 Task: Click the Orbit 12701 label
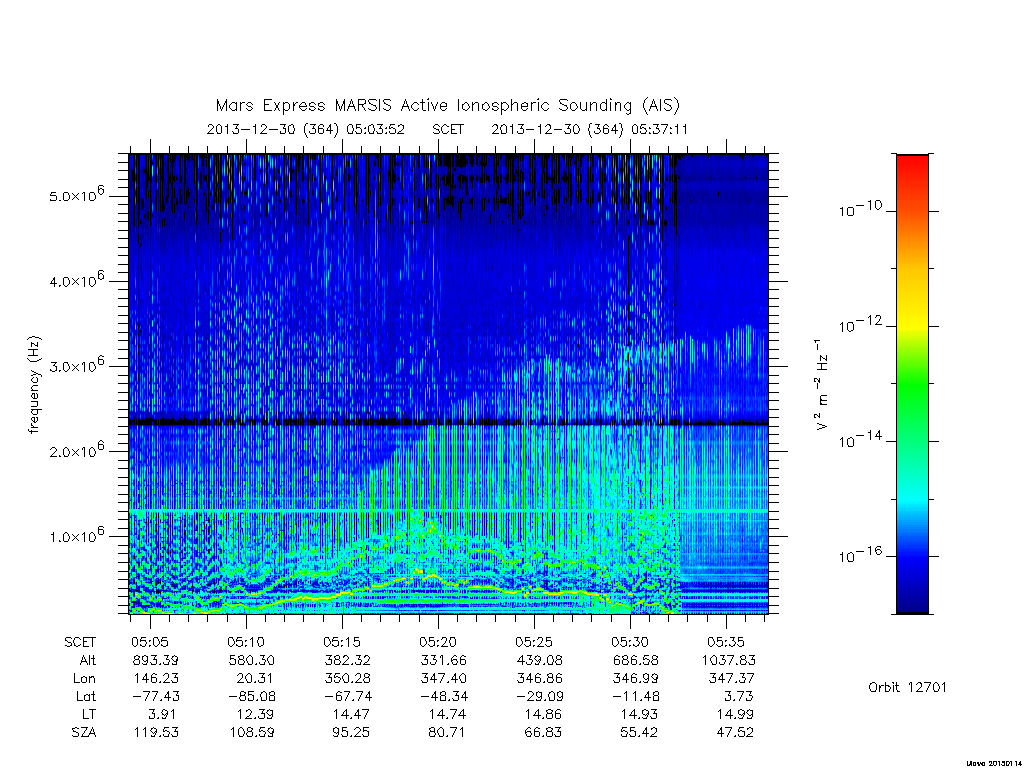coord(907,687)
